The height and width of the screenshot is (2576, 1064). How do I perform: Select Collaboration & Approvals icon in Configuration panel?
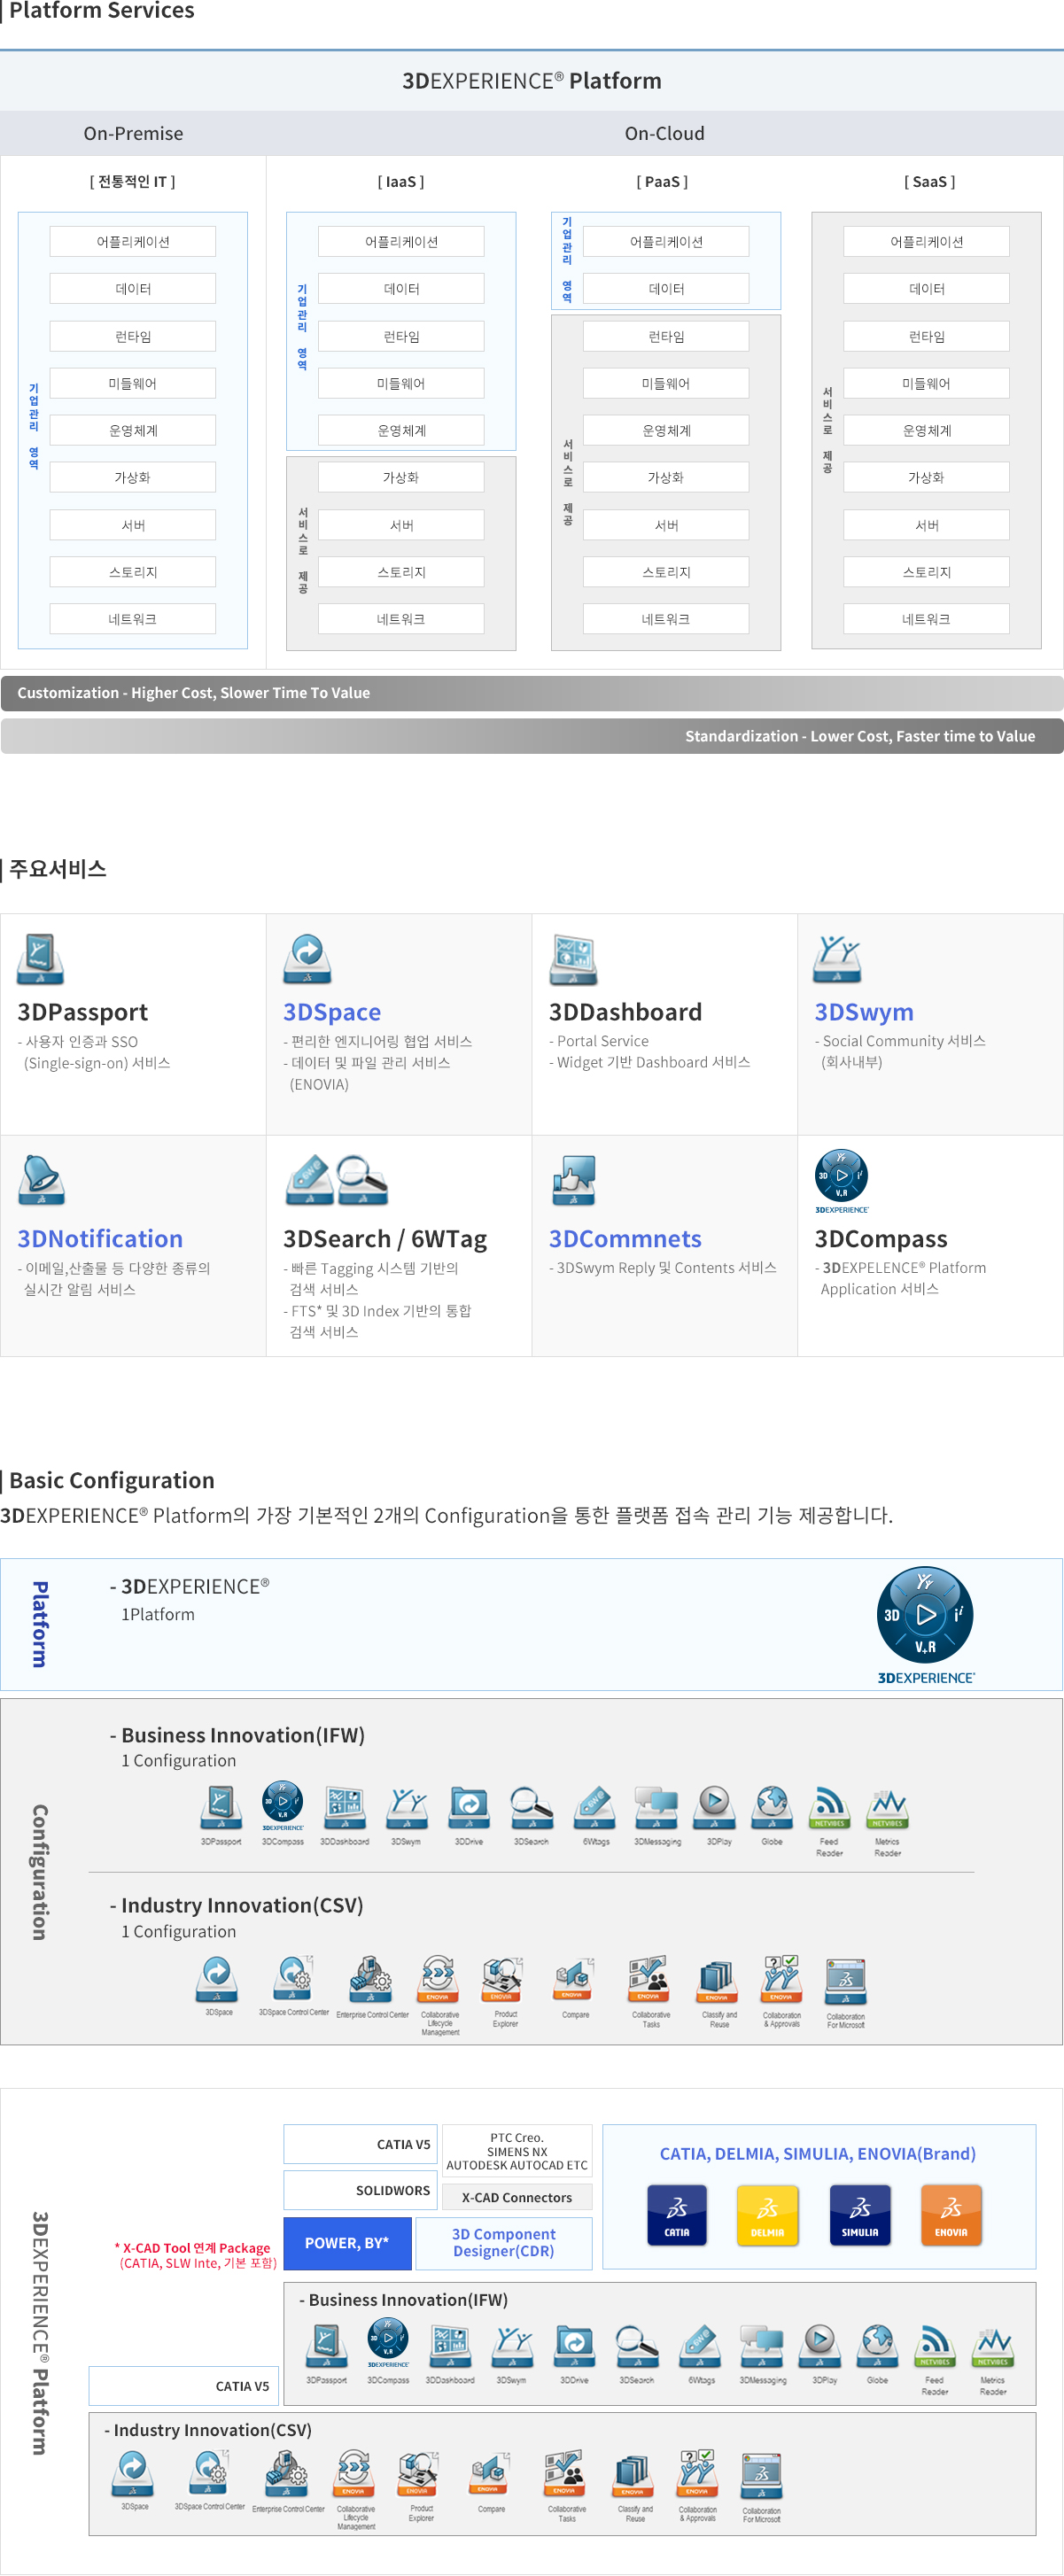point(781,1979)
